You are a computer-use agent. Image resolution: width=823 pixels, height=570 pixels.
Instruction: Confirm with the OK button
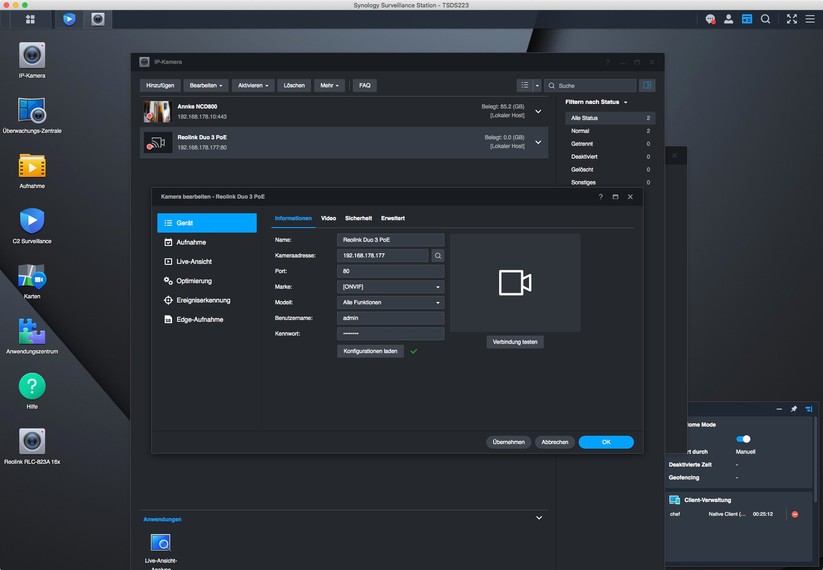(x=606, y=442)
